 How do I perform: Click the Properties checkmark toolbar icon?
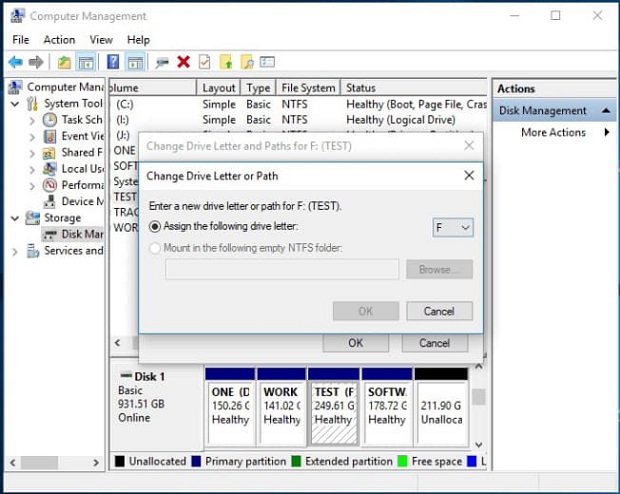[204, 62]
